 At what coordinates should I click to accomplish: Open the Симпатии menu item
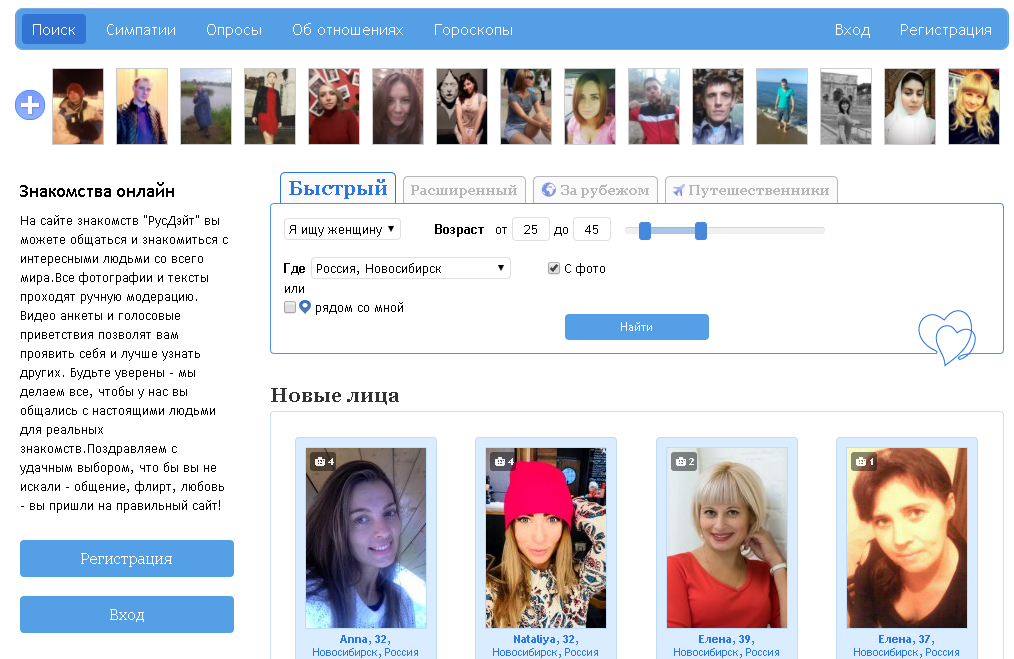[x=141, y=30]
